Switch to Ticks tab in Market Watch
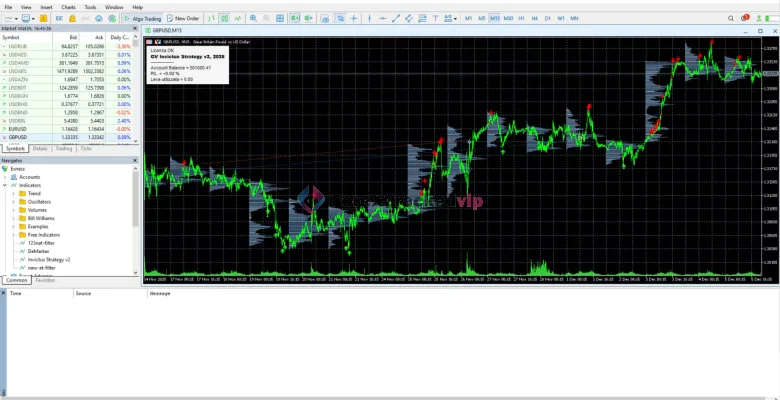The height and width of the screenshot is (400, 780). (x=86, y=149)
